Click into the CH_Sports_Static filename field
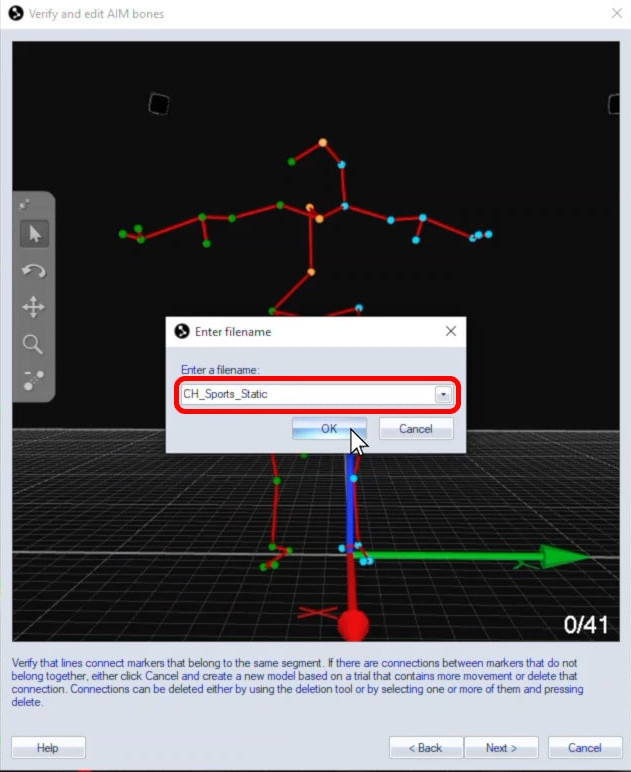 [305, 394]
